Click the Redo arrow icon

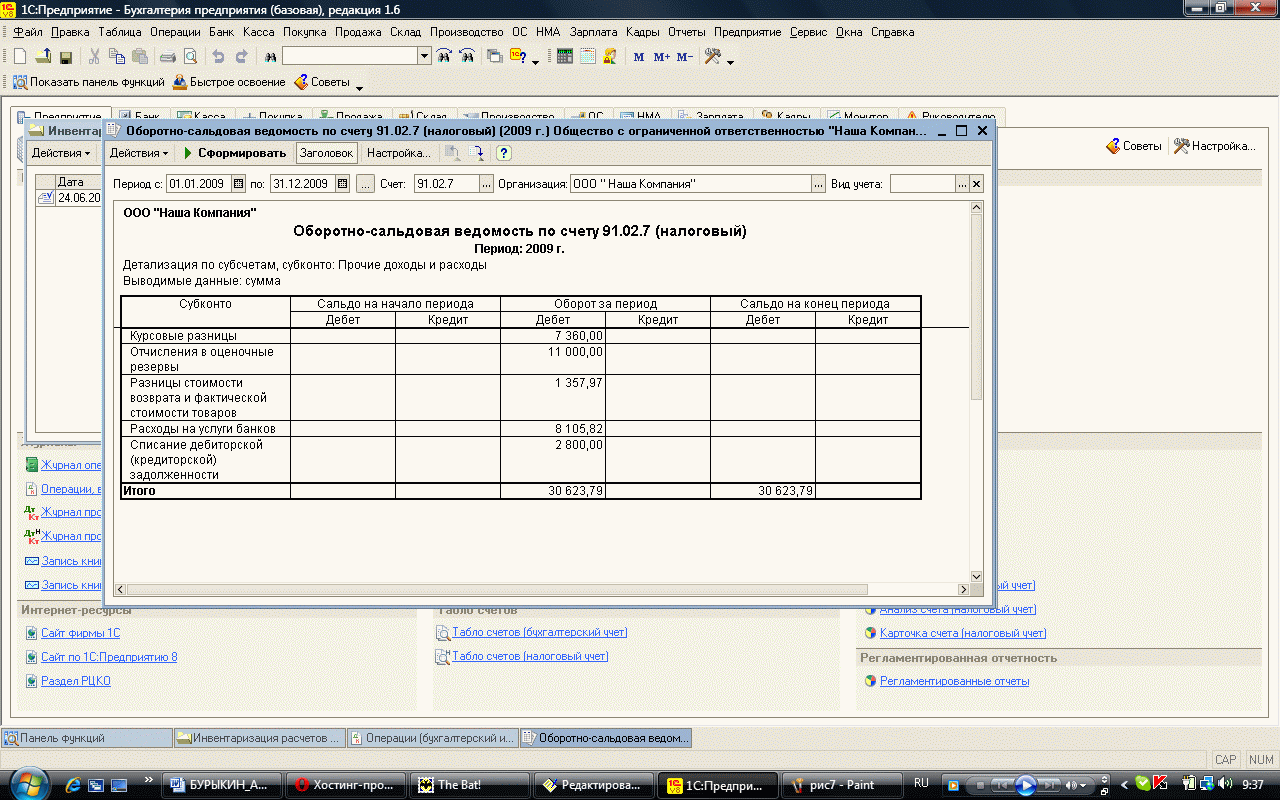240,56
